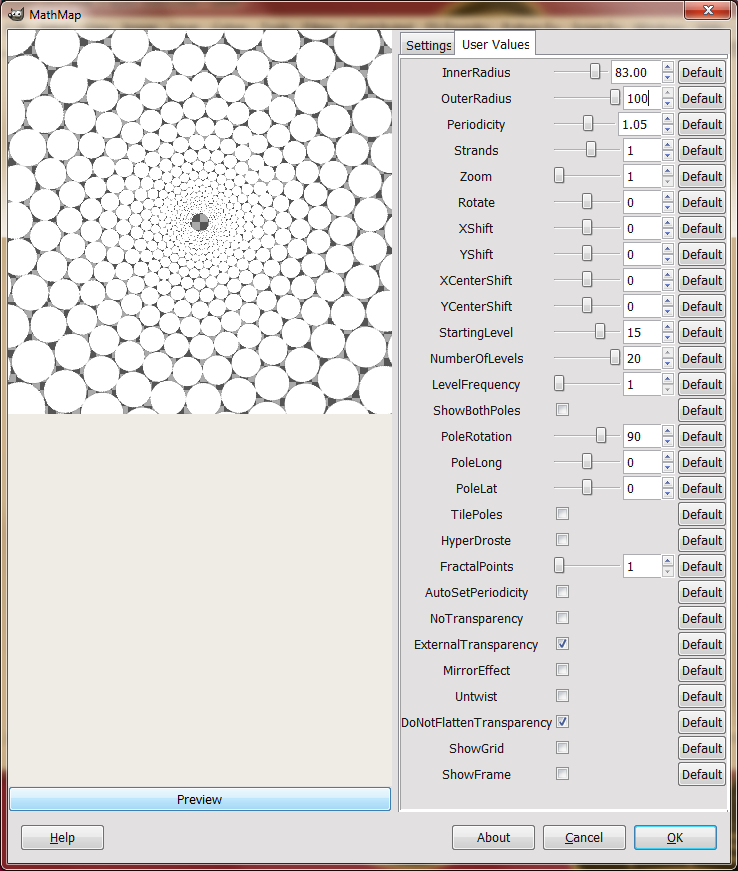This screenshot has height=871, width=738.
Task: Click Default for MirrorEffect
Action: 701,670
